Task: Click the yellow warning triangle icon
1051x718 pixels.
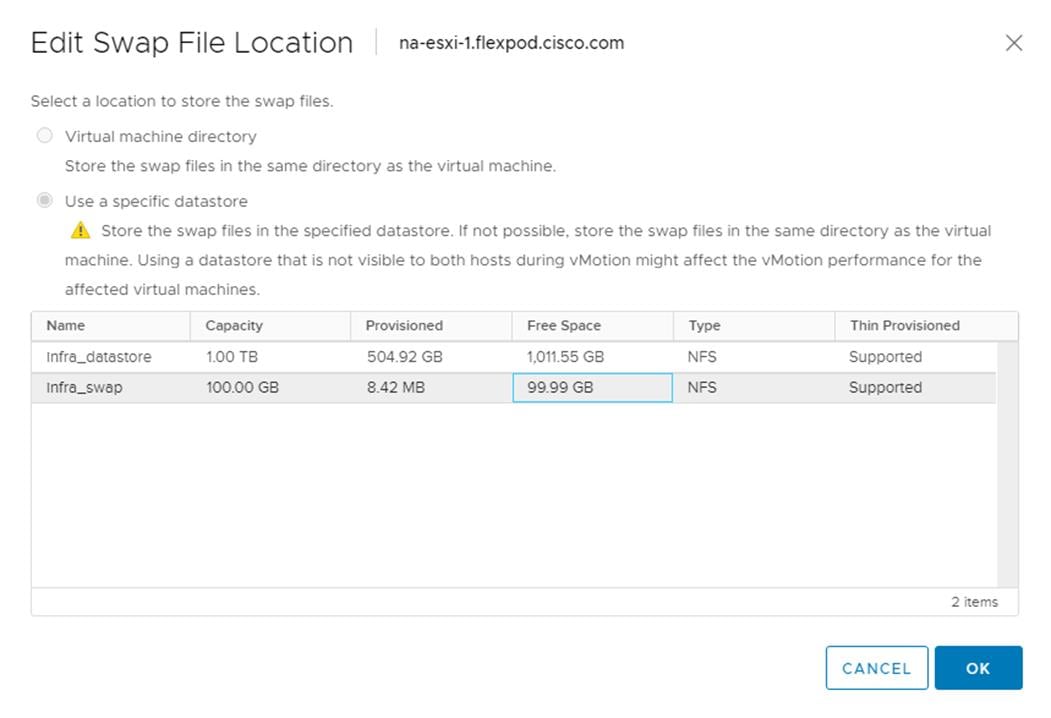Action: tap(80, 230)
